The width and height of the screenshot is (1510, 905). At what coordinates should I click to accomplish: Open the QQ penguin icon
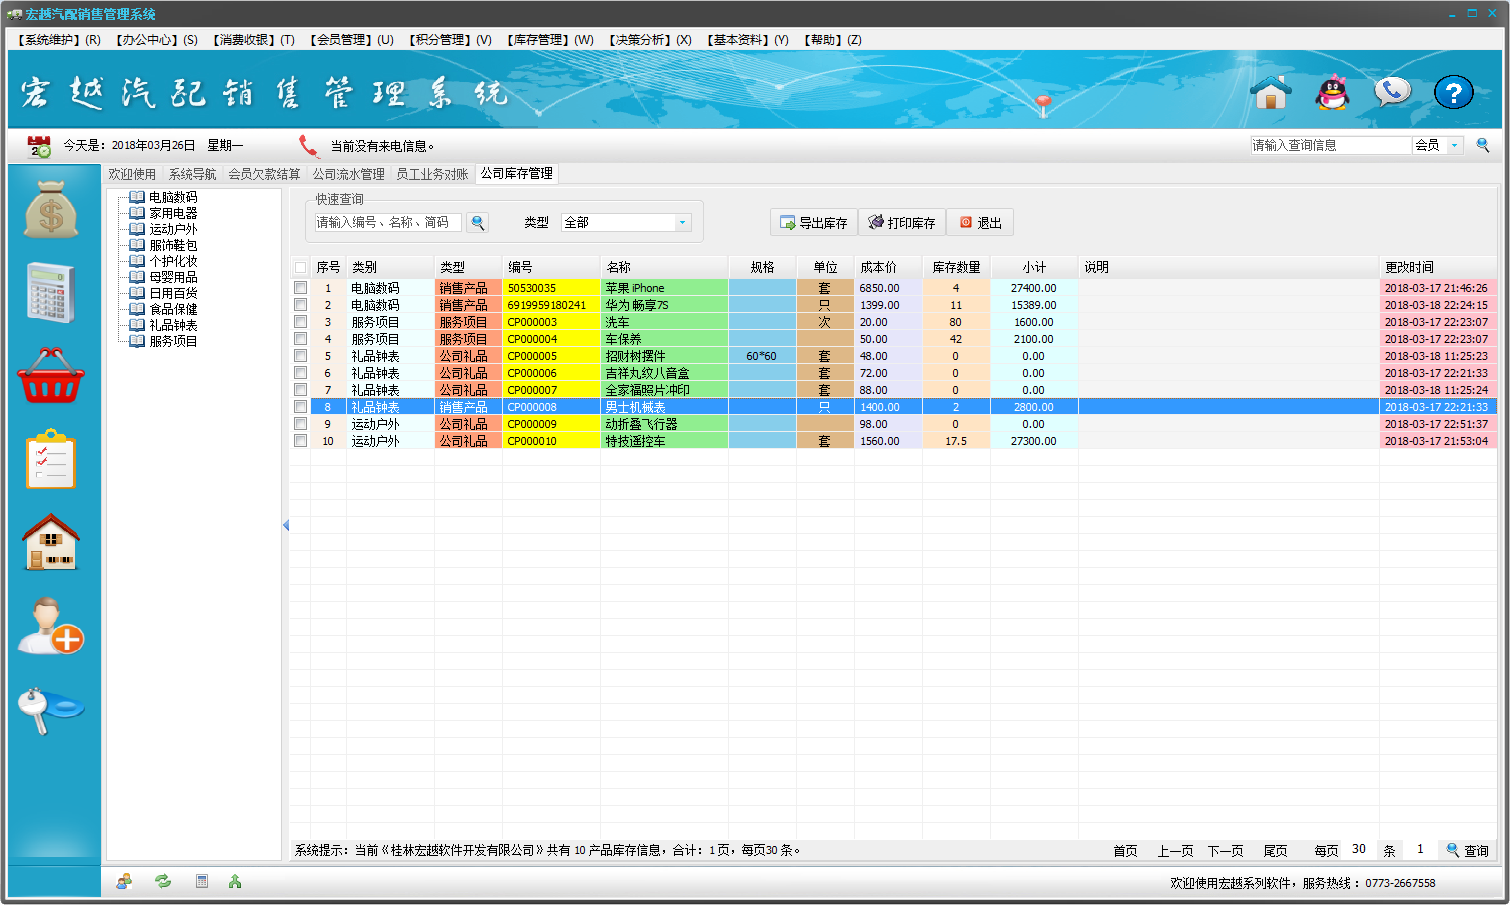[x=1332, y=93]
